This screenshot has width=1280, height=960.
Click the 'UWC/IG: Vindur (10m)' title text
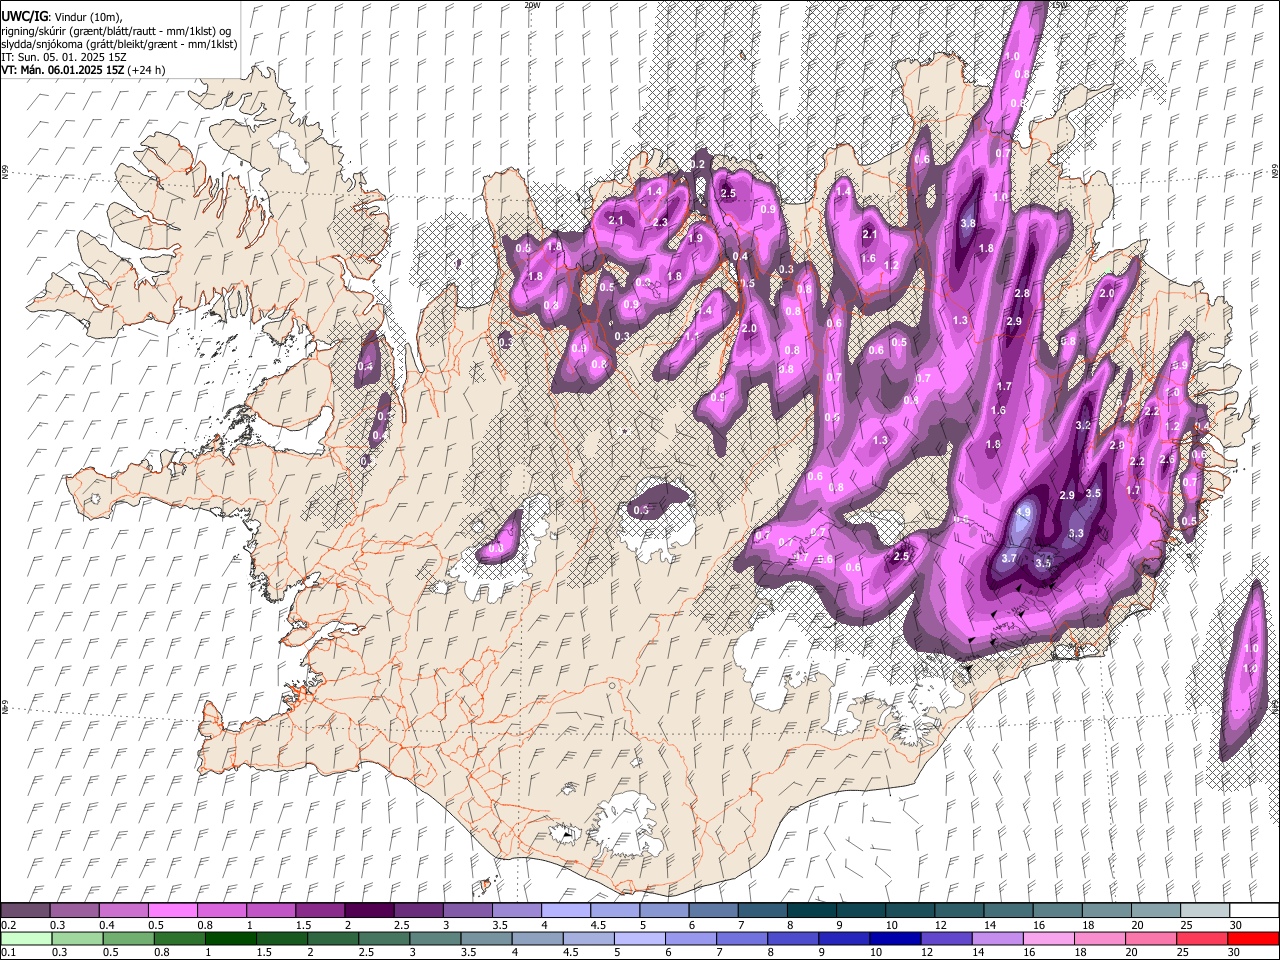pyautogui.click(x=64, y=17)
